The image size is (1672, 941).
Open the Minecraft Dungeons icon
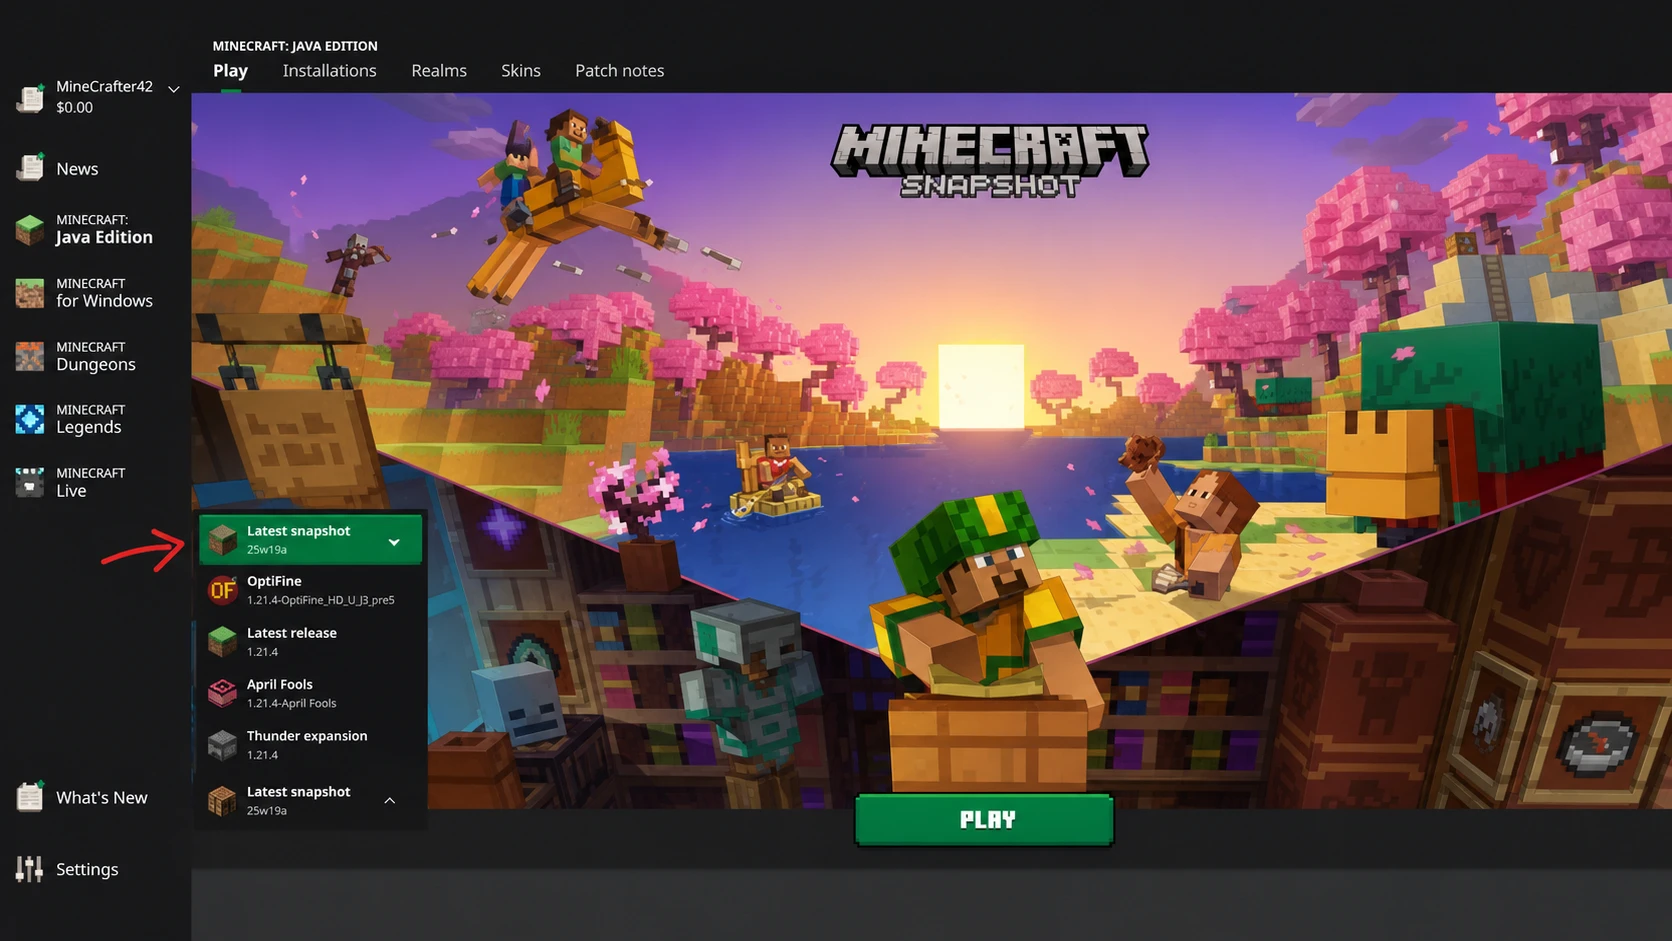30,356
